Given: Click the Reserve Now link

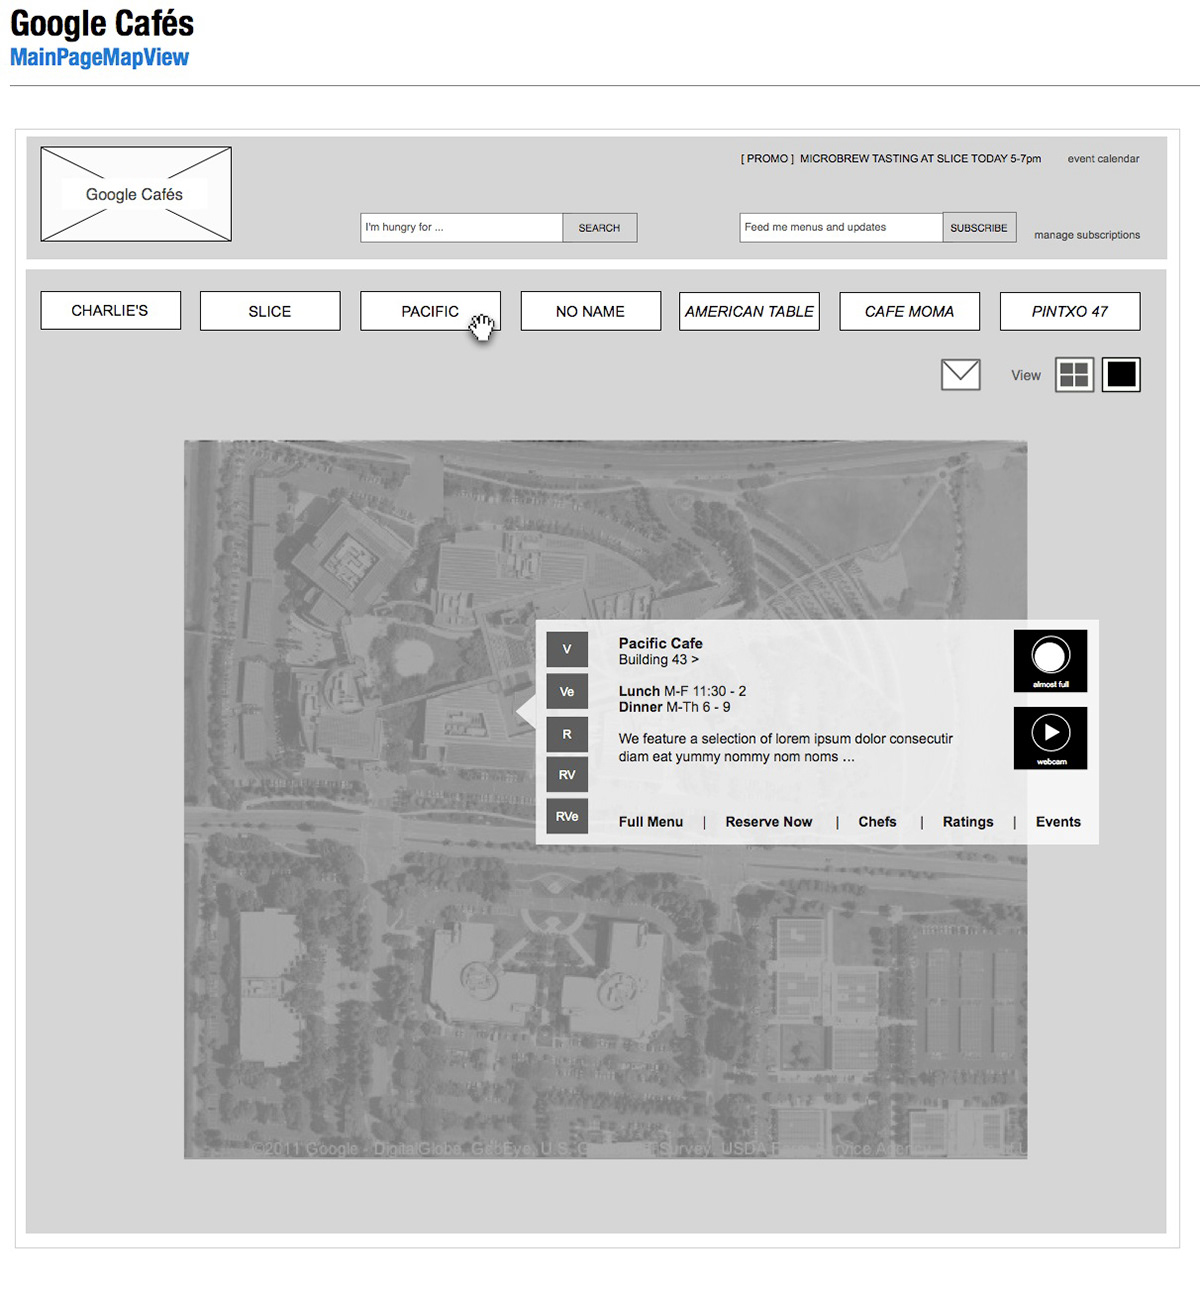Looking at the screenshot, I should pyautogui.click(x=769, y=822).
